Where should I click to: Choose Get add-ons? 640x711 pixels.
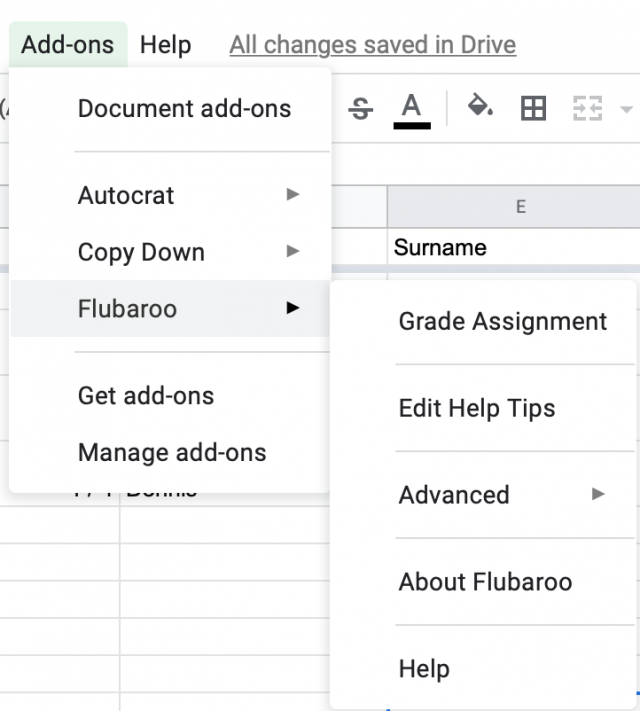170,395
